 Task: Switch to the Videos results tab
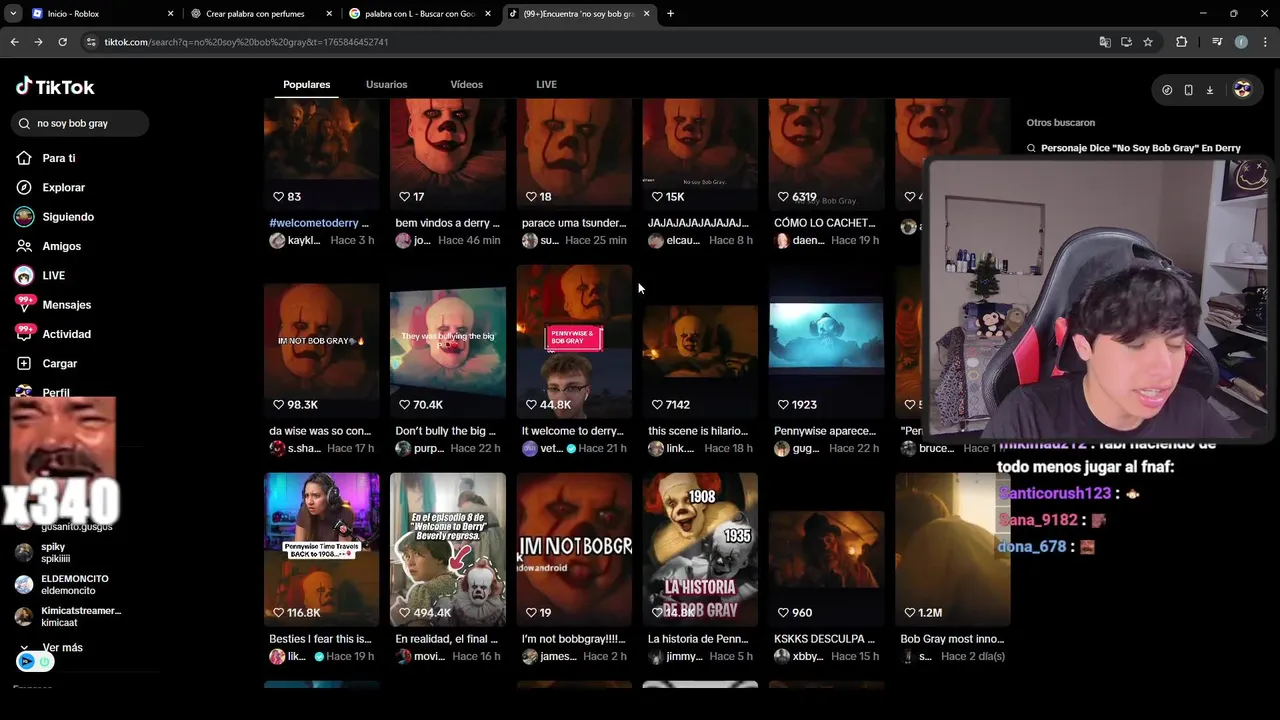[x=466, y=84]
